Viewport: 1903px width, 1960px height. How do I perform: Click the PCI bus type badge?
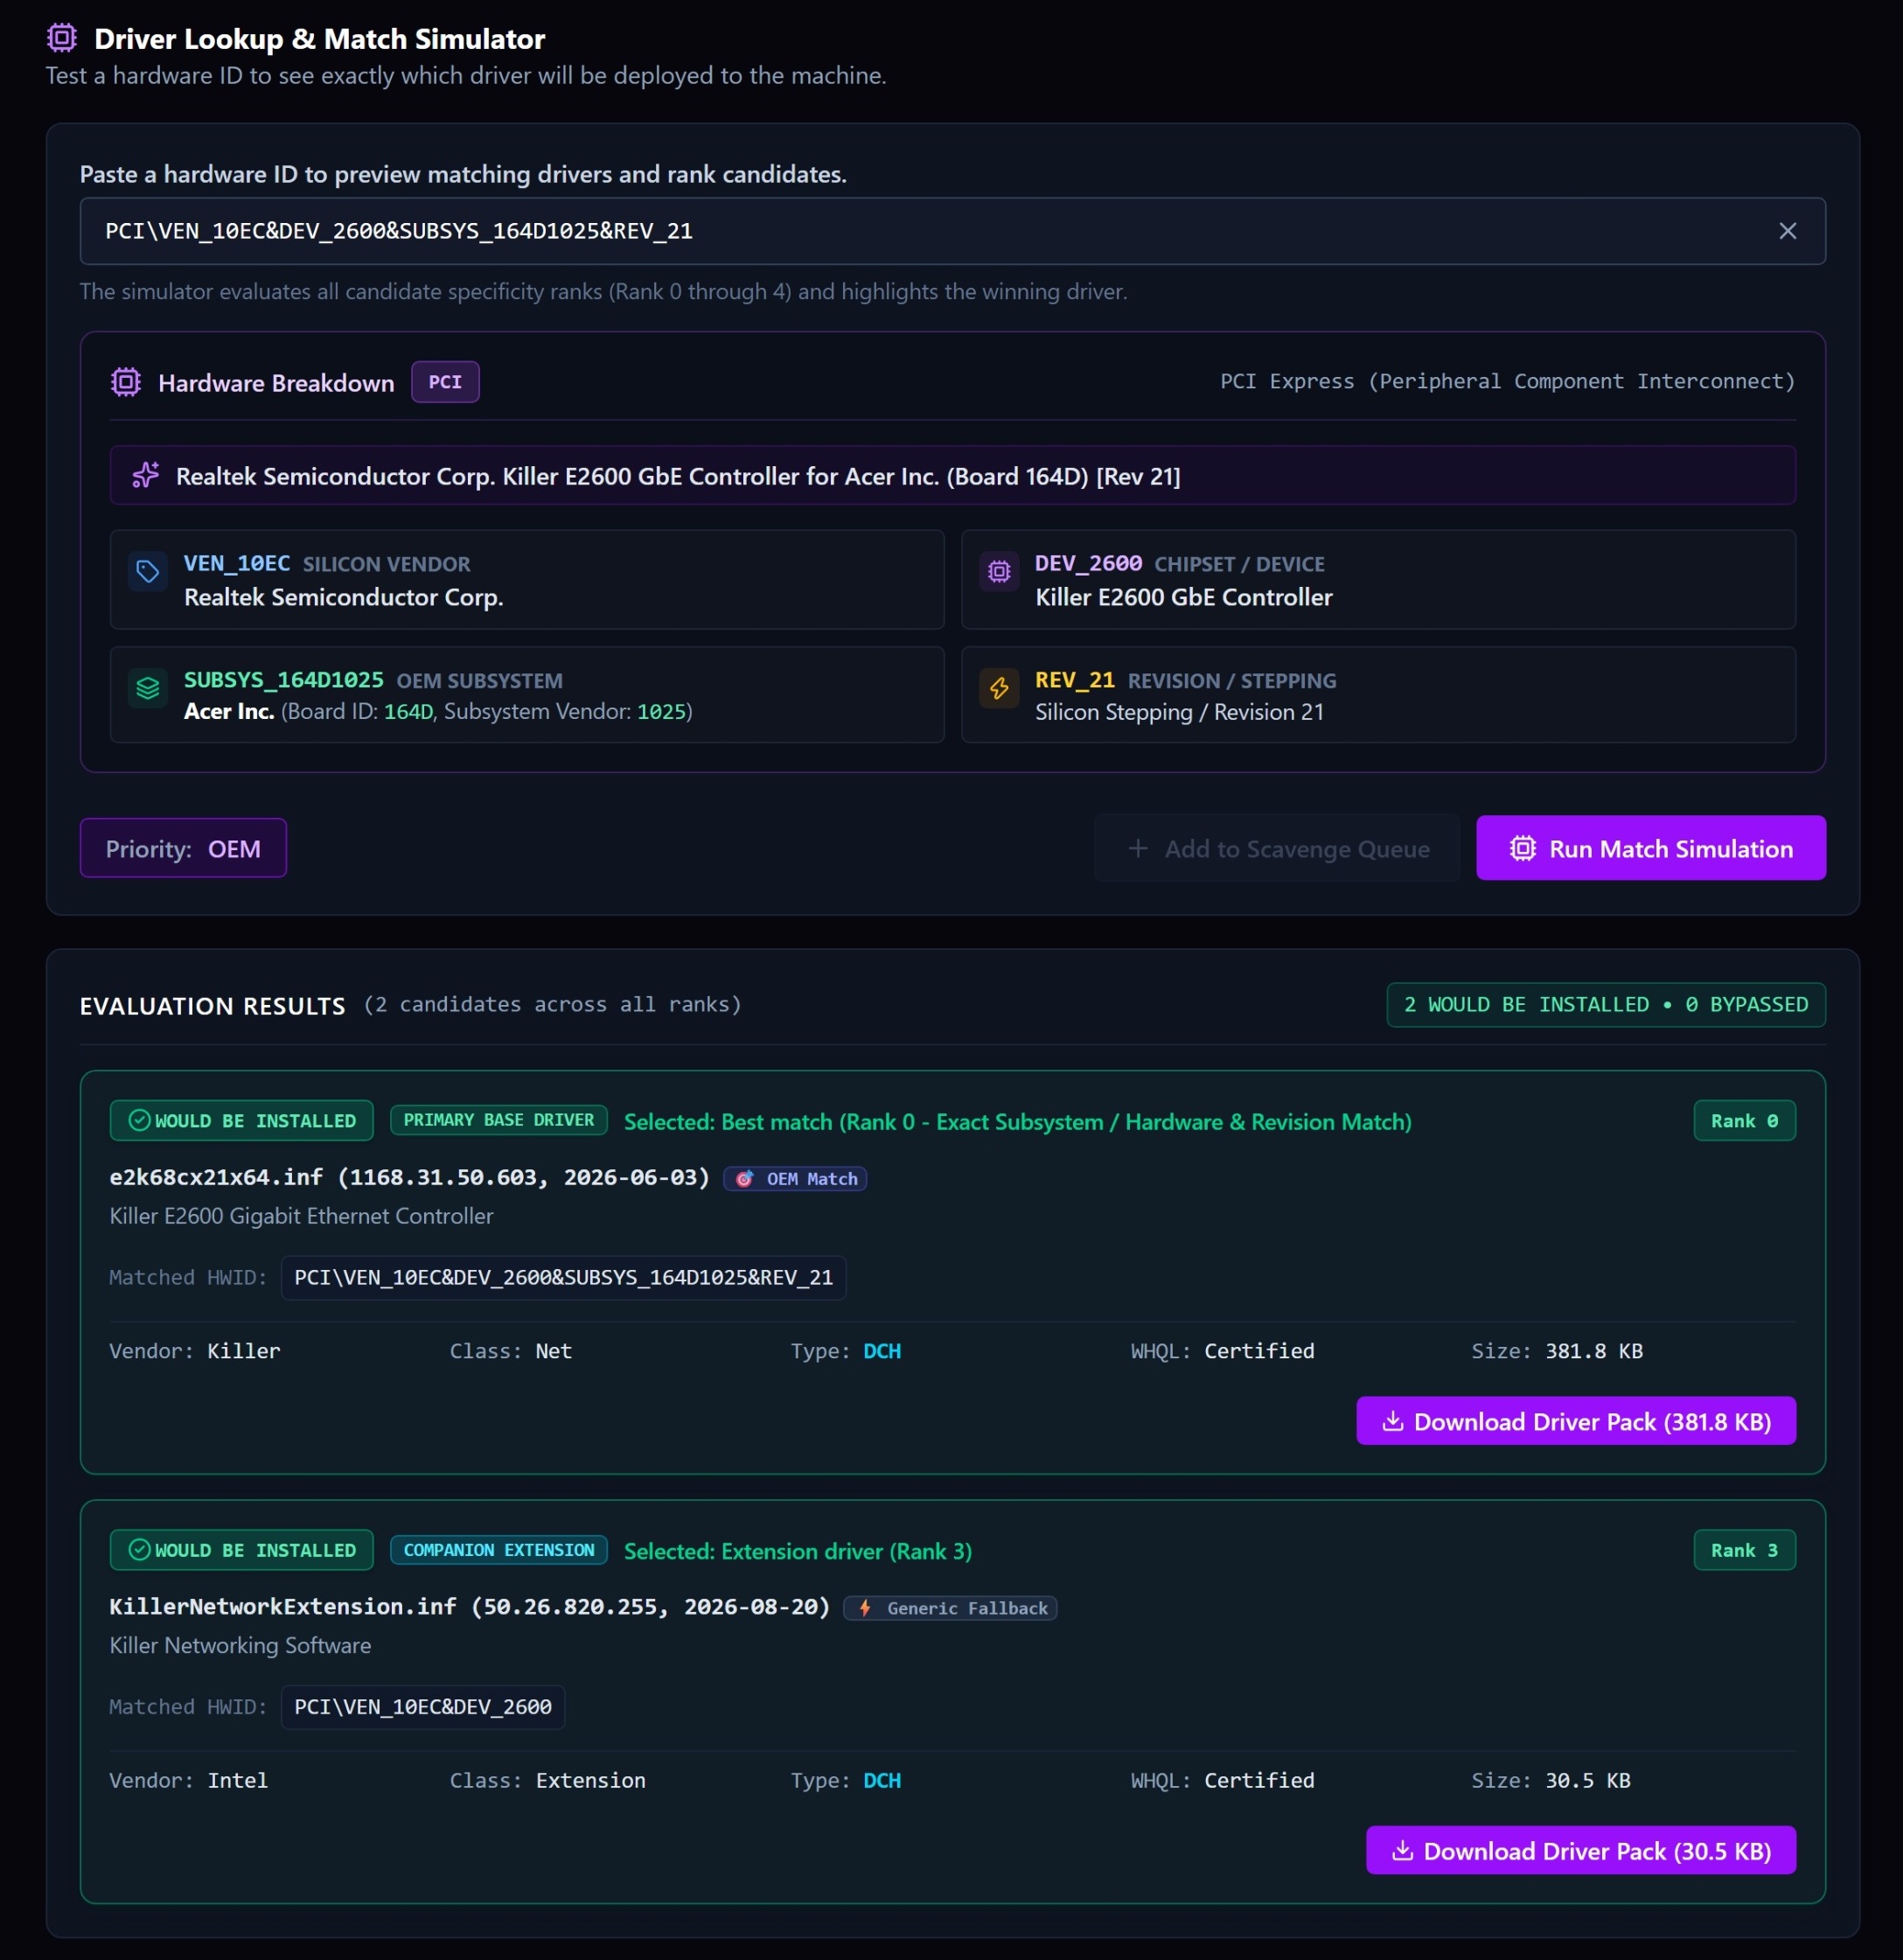[445, 382]
